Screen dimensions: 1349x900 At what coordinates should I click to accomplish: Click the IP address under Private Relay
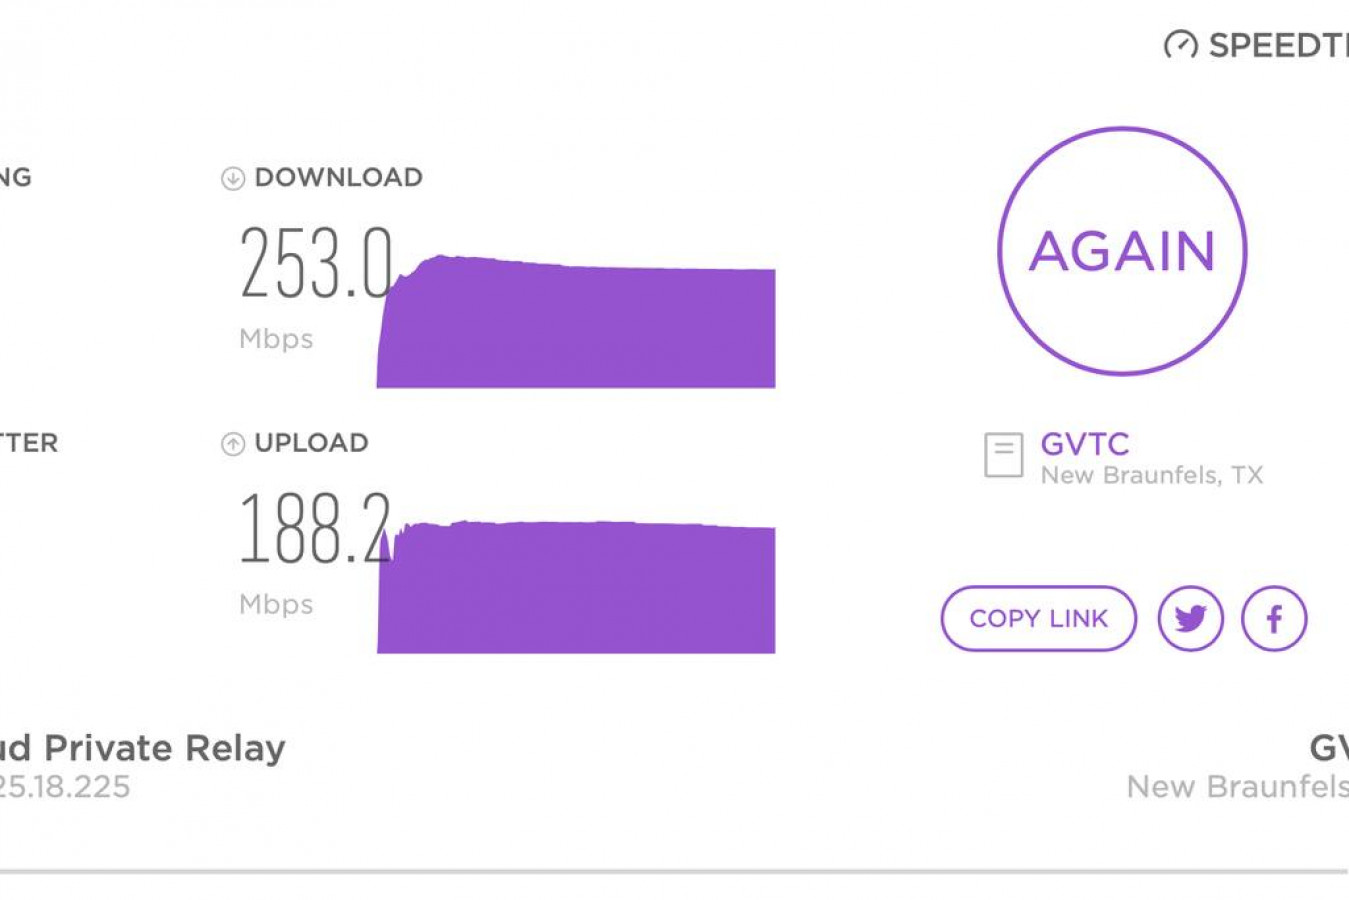(65, 787)
